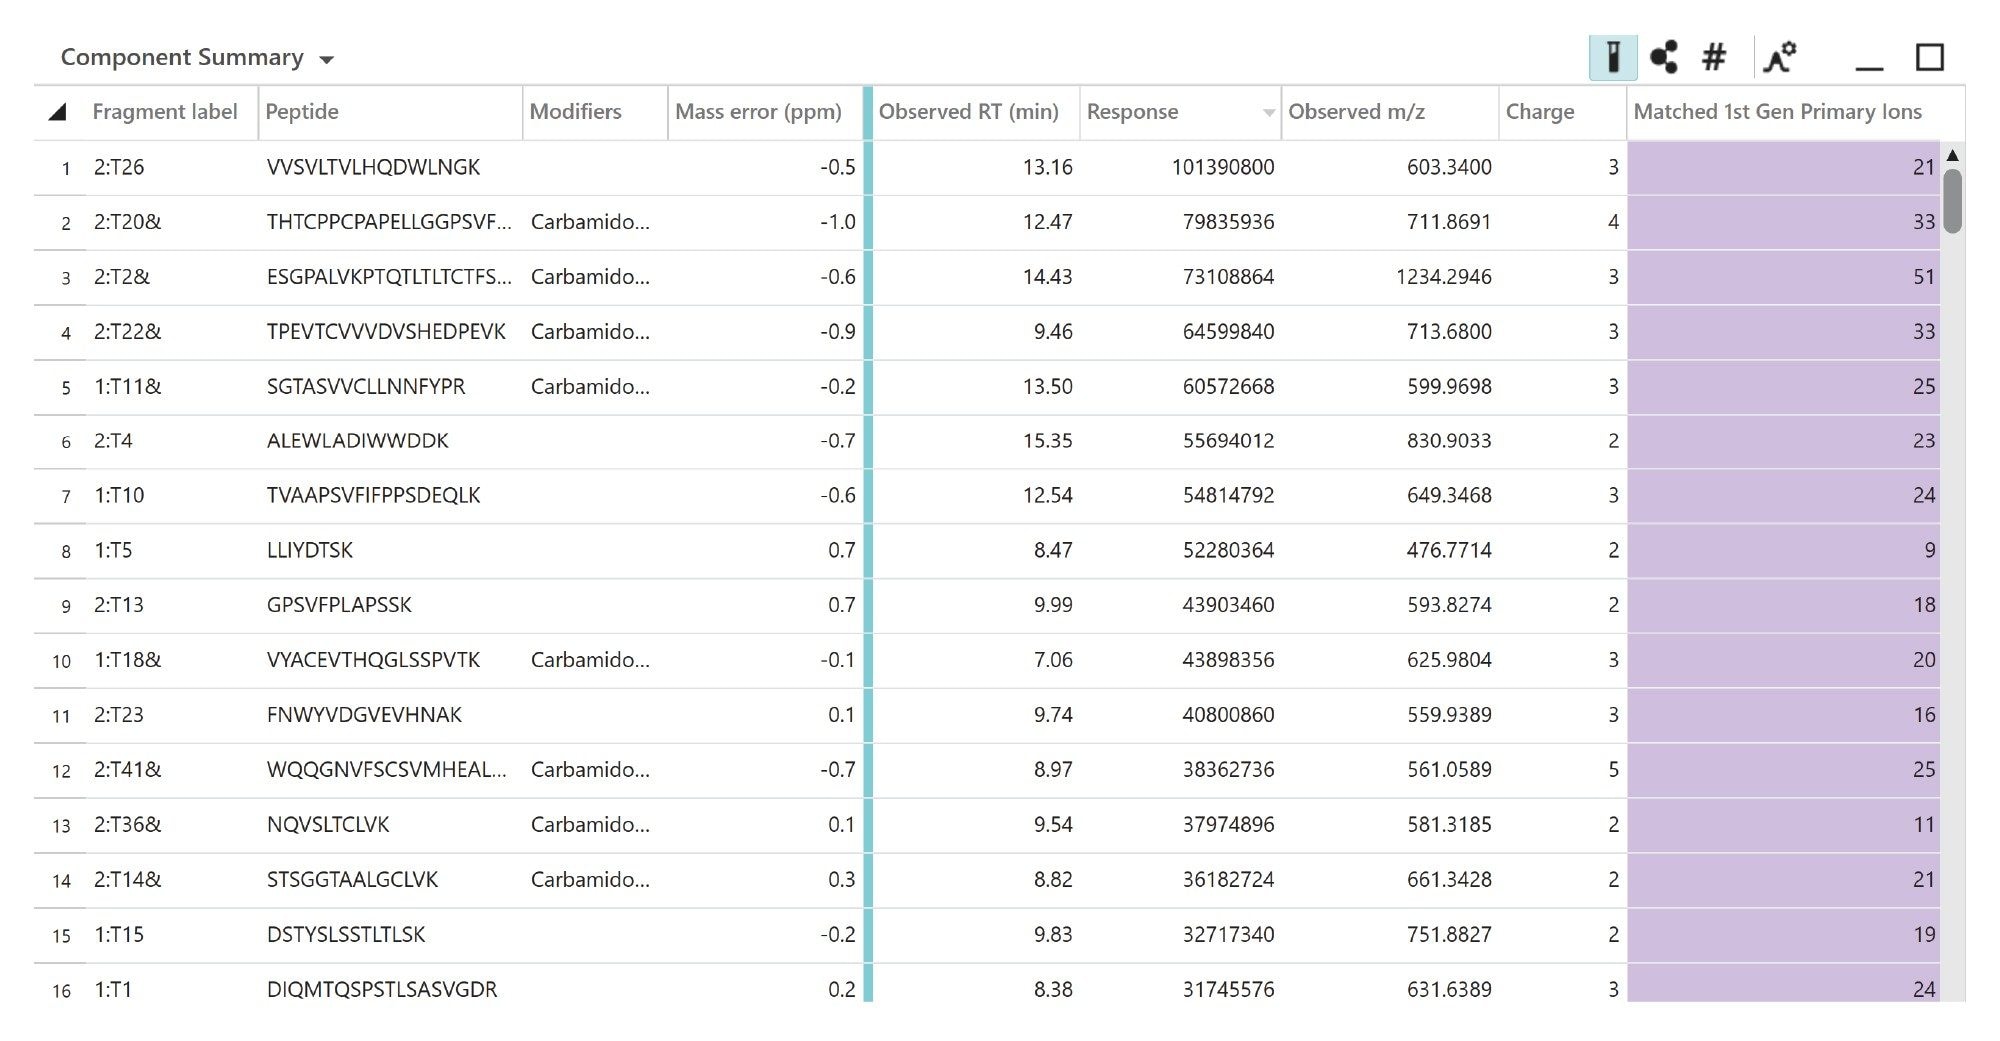Image resolution: width=2000 pixels, height=1041 pixels.
Task: Select peptide NQVSLTCLVK
Action: [x=328, y=825]
